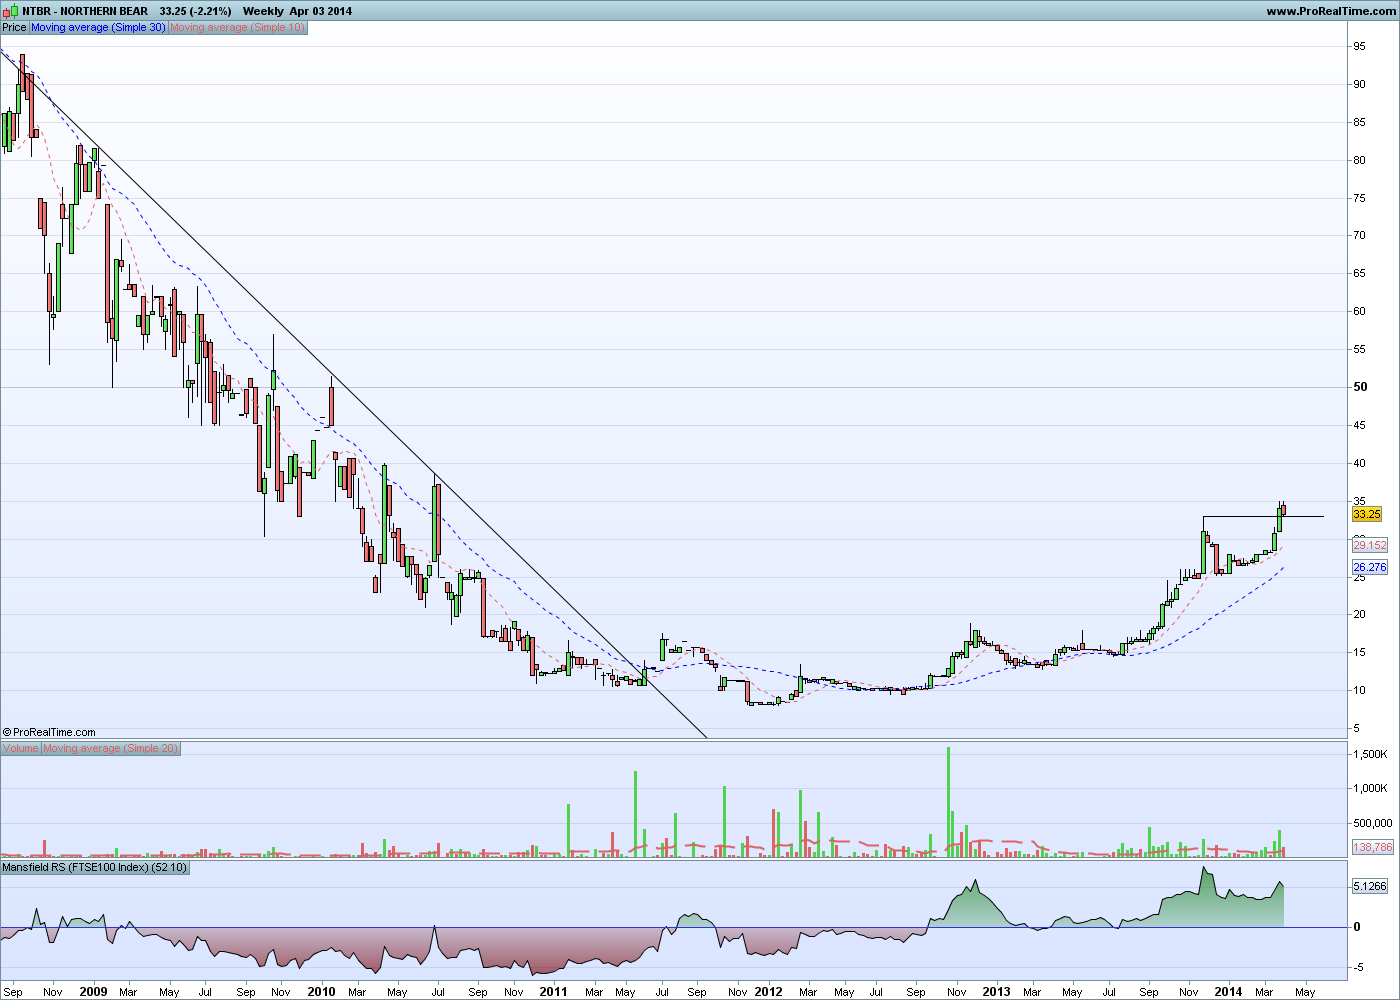
Task: Click the 40 price axis label
Action: 1359,463
